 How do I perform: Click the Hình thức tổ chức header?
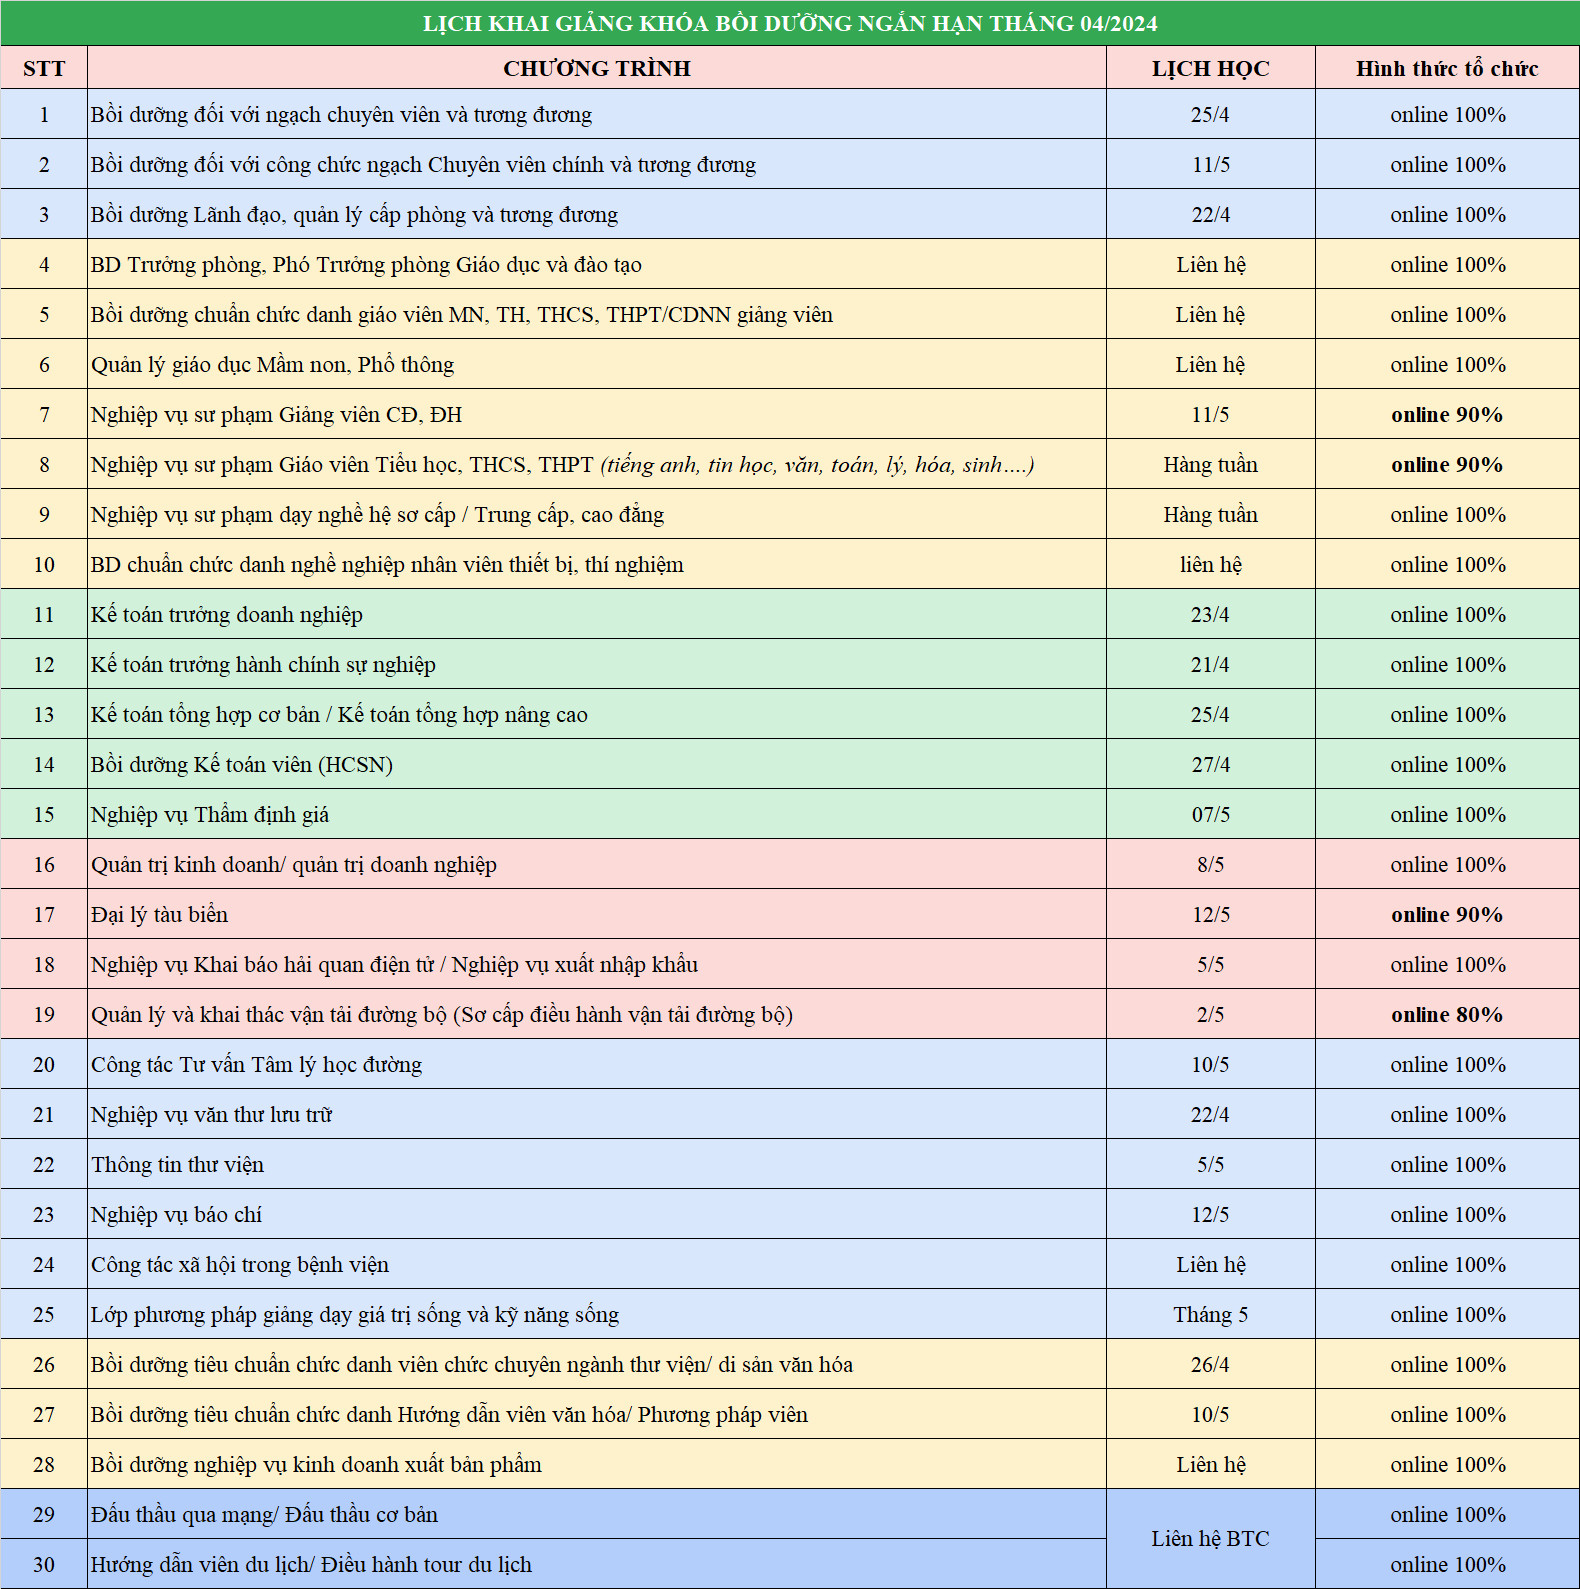click(1446, 68)
